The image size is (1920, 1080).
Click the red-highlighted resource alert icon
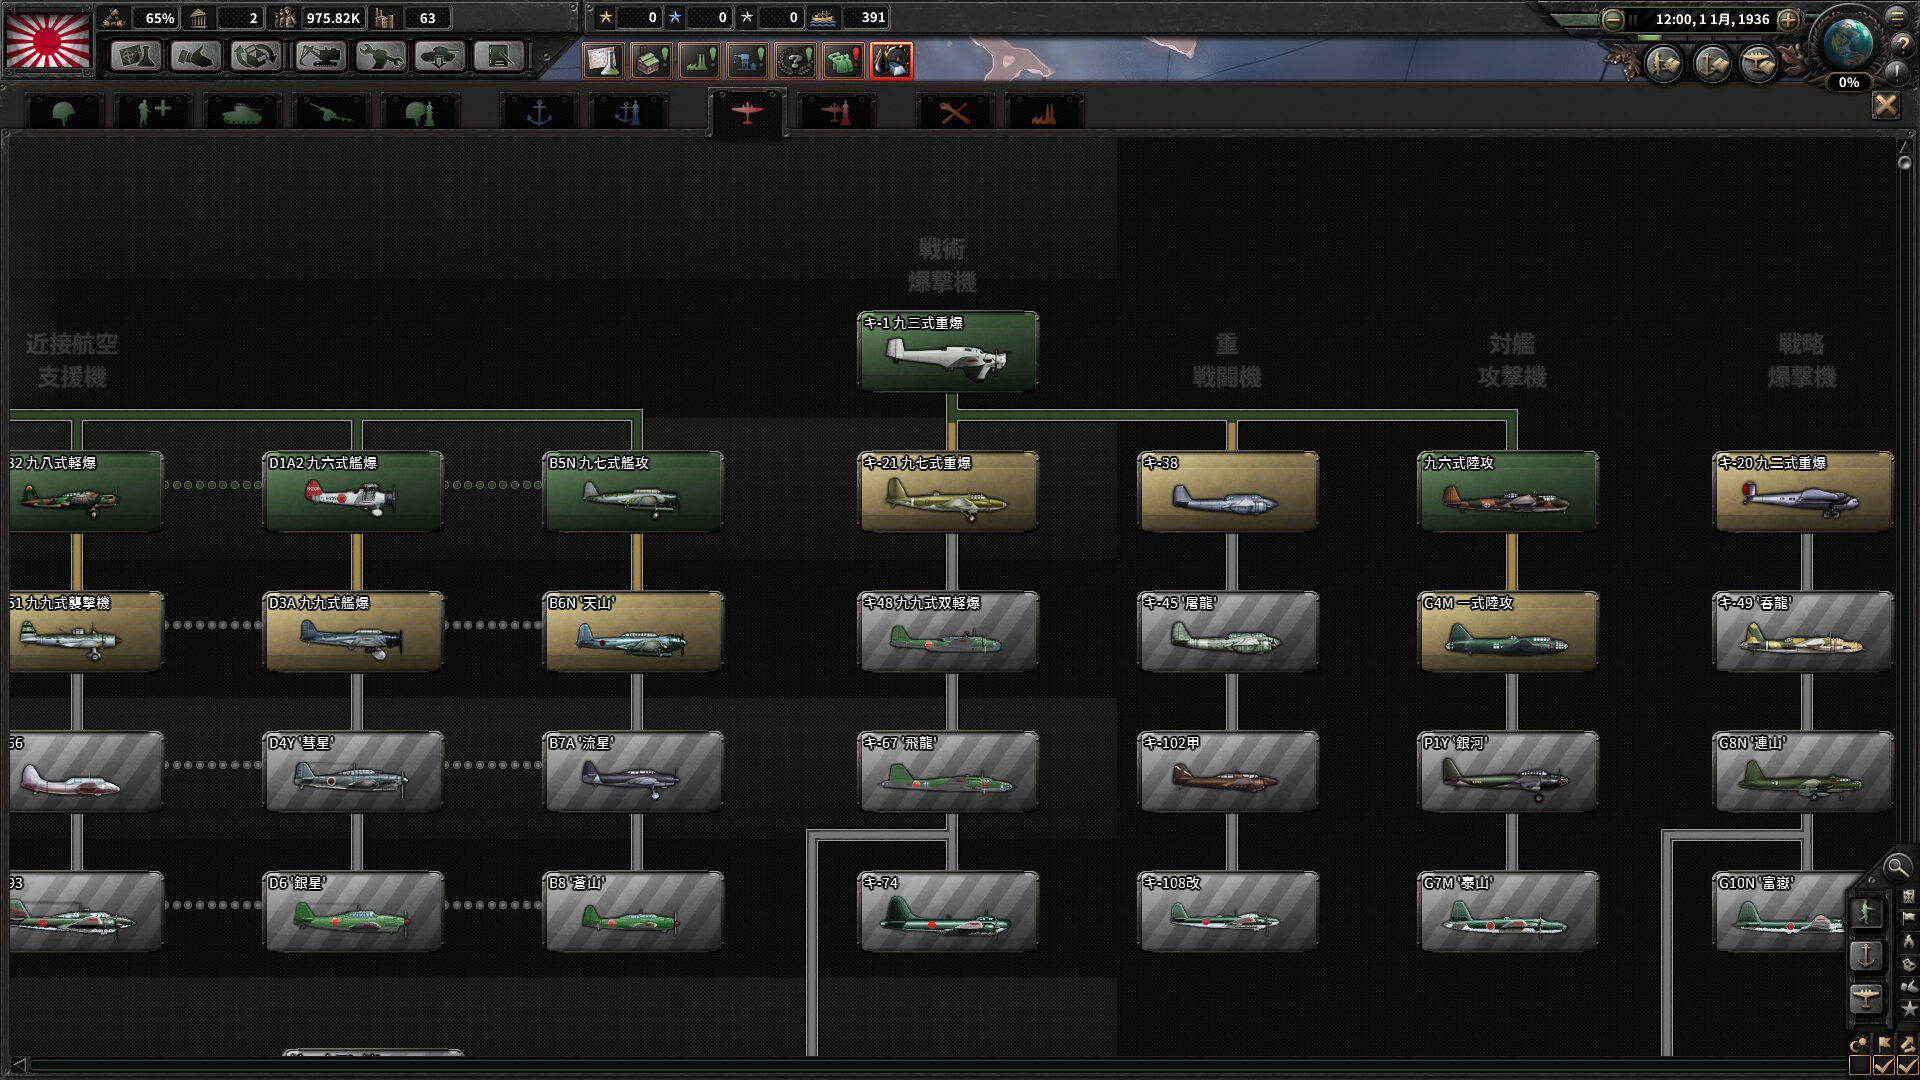point(891,61)
